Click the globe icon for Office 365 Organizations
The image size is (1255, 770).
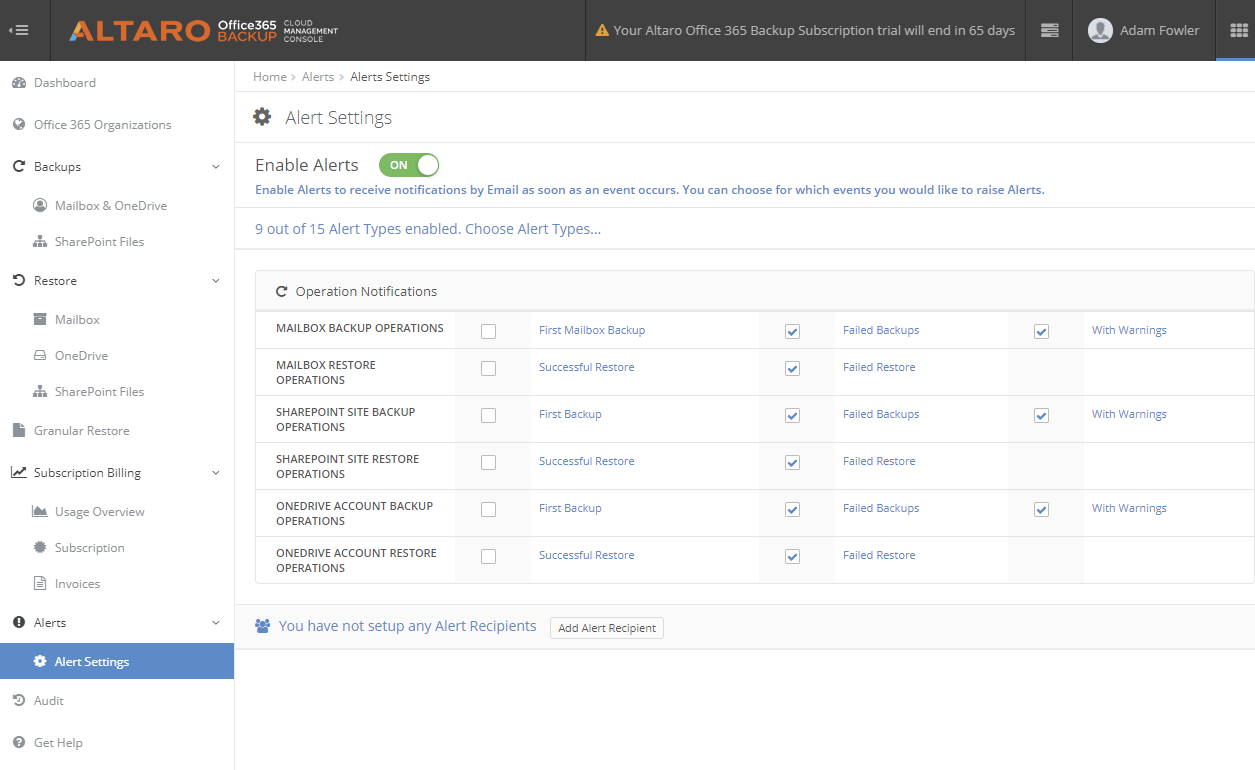(x=18, y=125)
